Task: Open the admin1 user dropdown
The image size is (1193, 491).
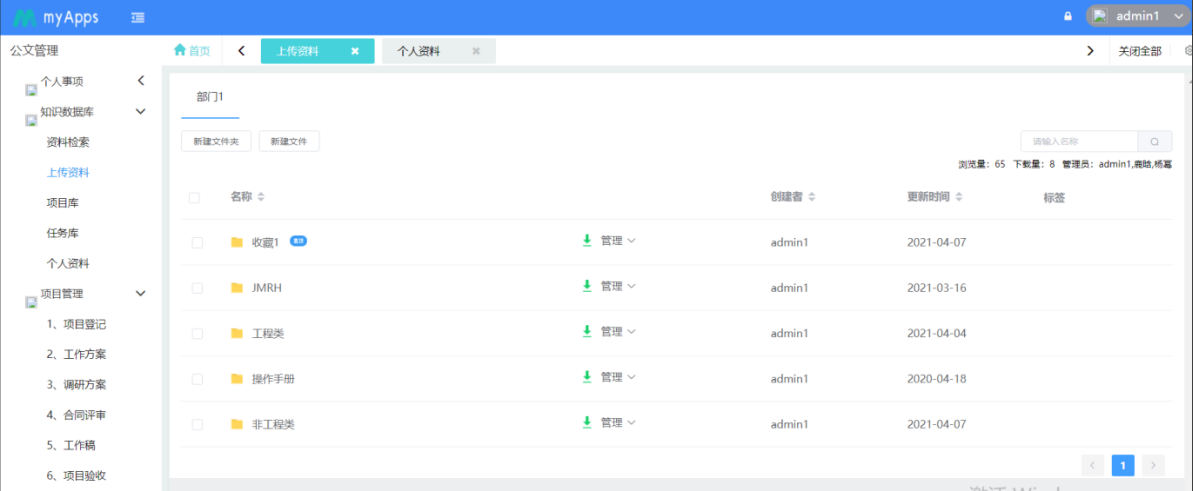Action: point(1139,17)
